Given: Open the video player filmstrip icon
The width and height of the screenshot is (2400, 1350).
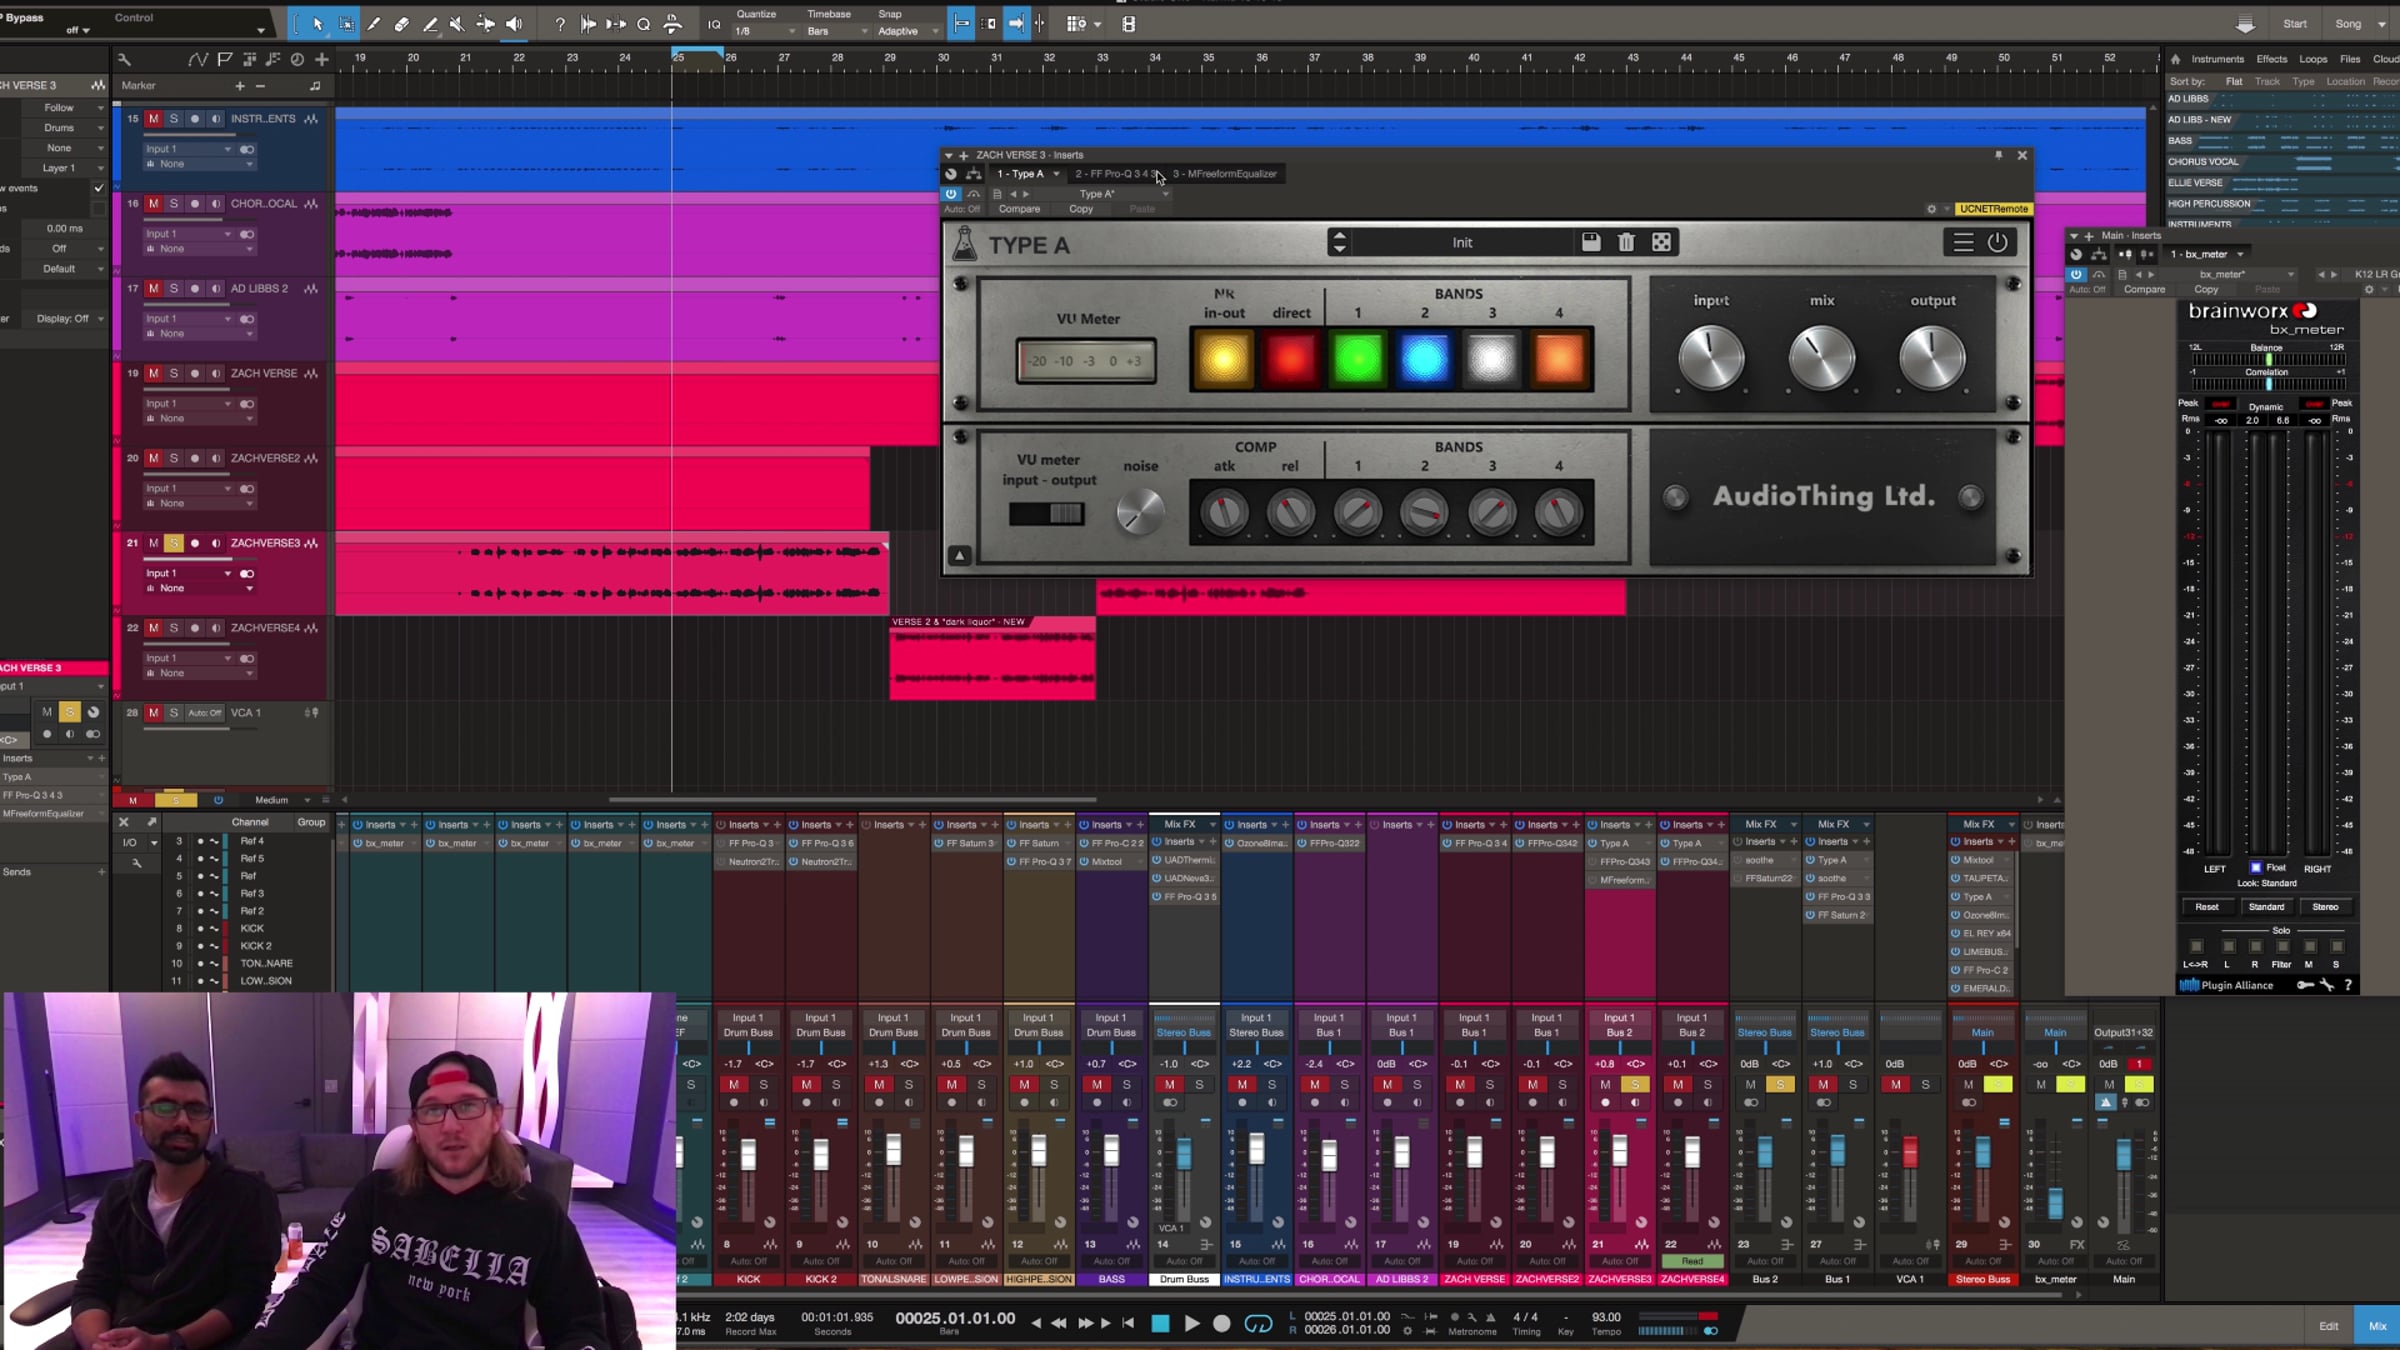Looking at the screenshot, I should [x=1129, y=24].
